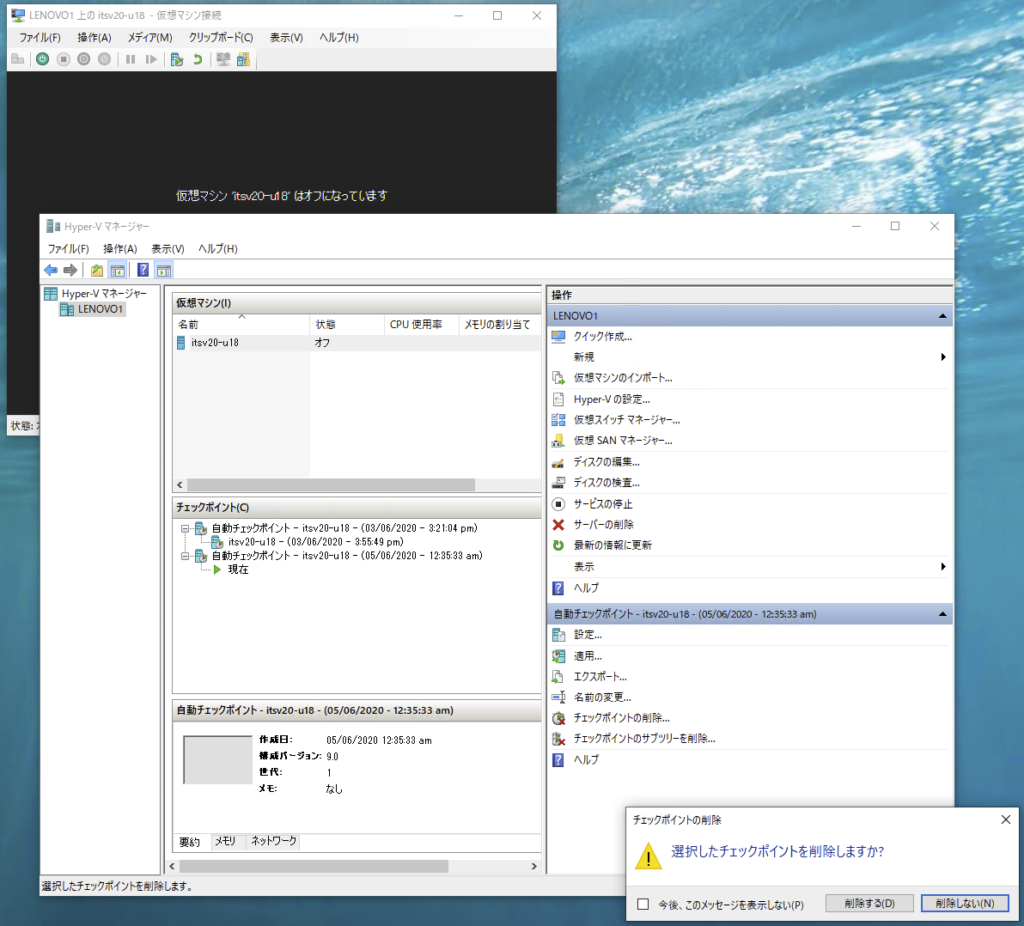Viewport: 1024px width, 926px height.
Task: Collapse the LENOVO1 actions section header
Action: (942, 315)
